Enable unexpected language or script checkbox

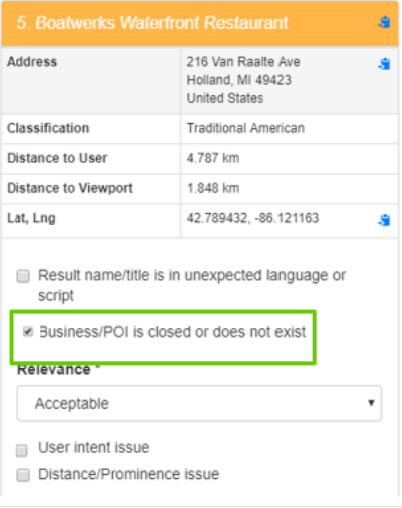pyautogui.click(x=23, y=276)
